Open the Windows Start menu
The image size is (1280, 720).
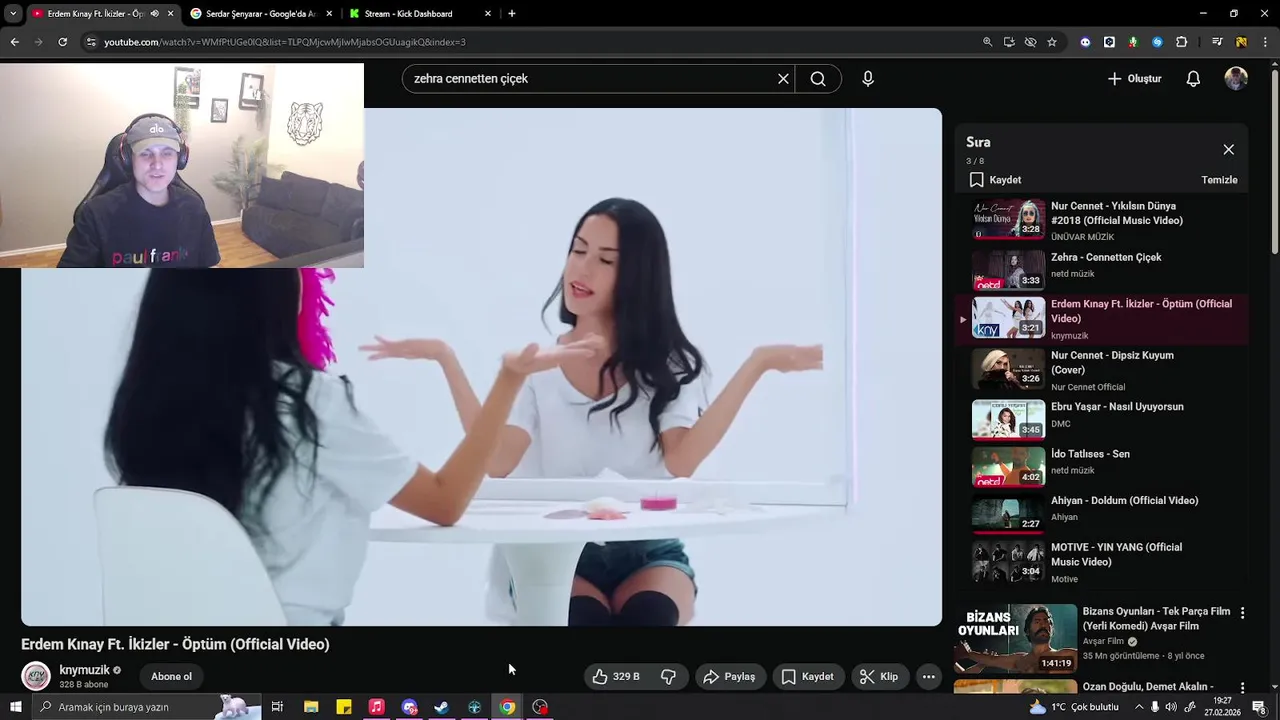15,707
